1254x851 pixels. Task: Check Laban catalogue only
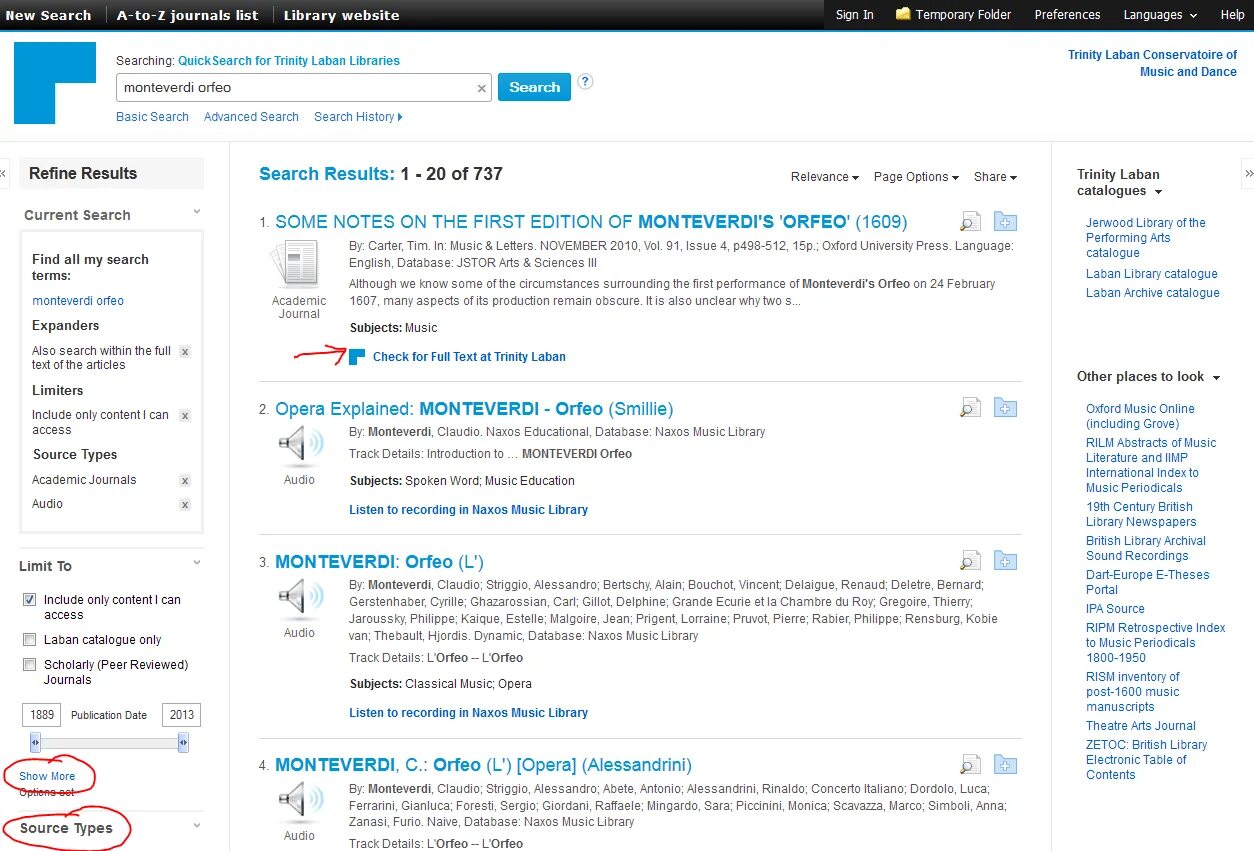point(30,640)
